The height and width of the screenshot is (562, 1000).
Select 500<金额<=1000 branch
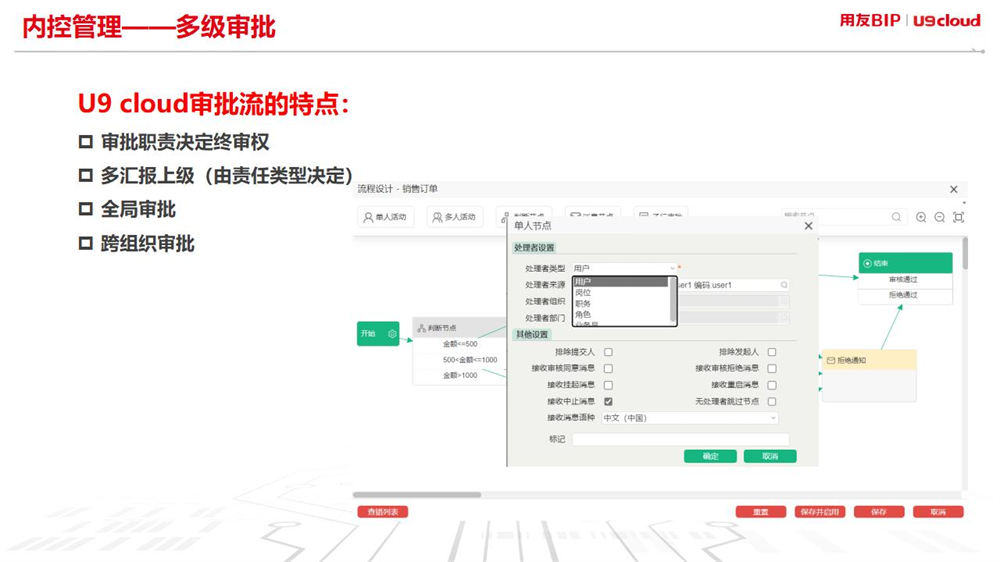tap(469, 360)
